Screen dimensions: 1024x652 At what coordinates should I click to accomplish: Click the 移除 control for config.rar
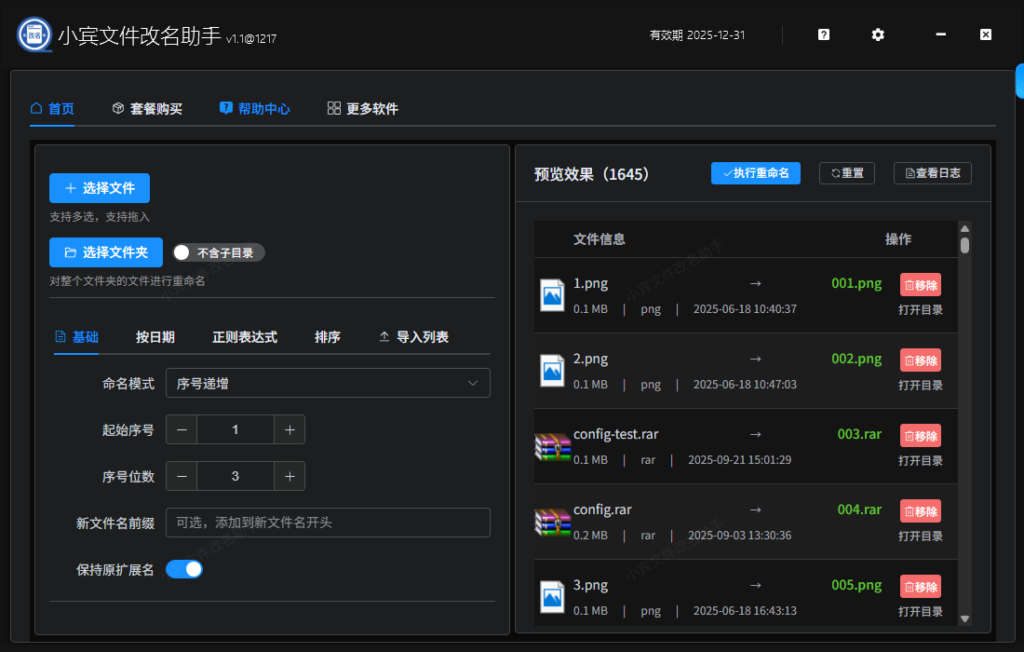[919, 510]
